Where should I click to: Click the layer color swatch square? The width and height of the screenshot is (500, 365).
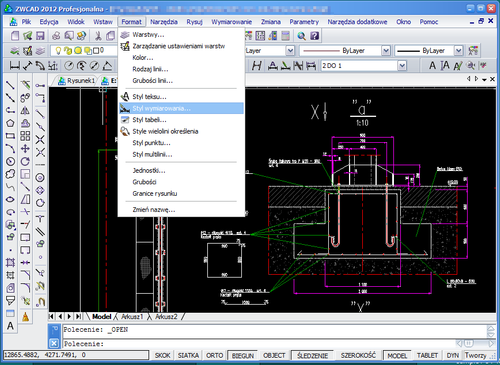coord(96,51)
